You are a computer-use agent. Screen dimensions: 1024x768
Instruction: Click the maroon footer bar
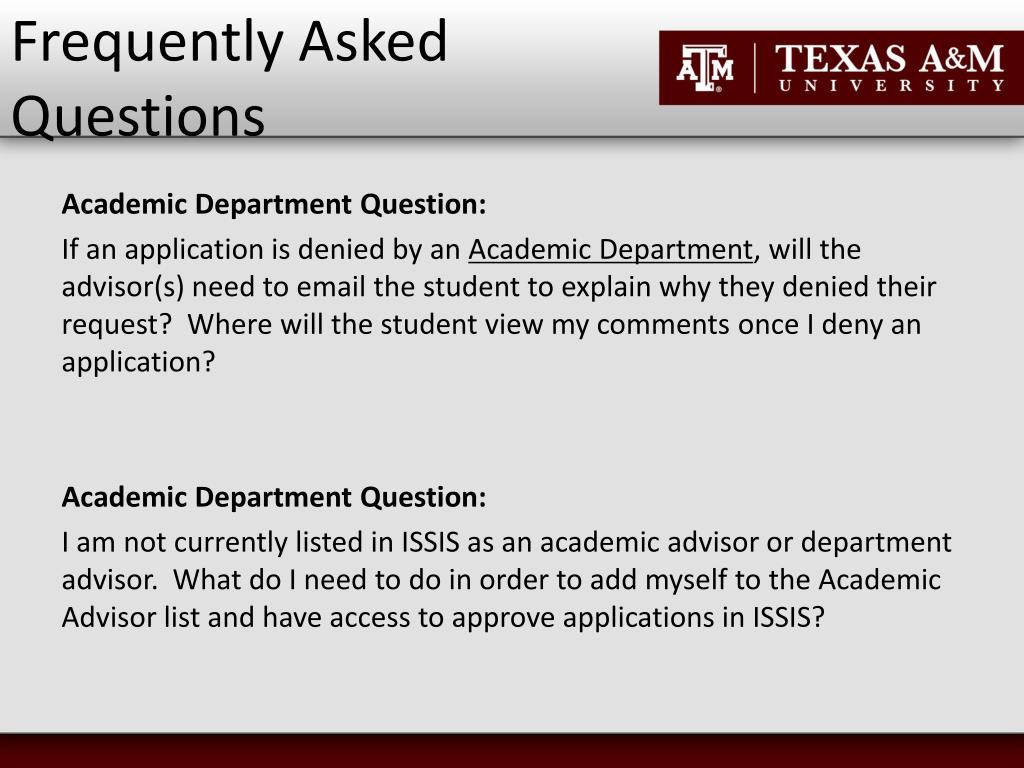pos(512,751)
